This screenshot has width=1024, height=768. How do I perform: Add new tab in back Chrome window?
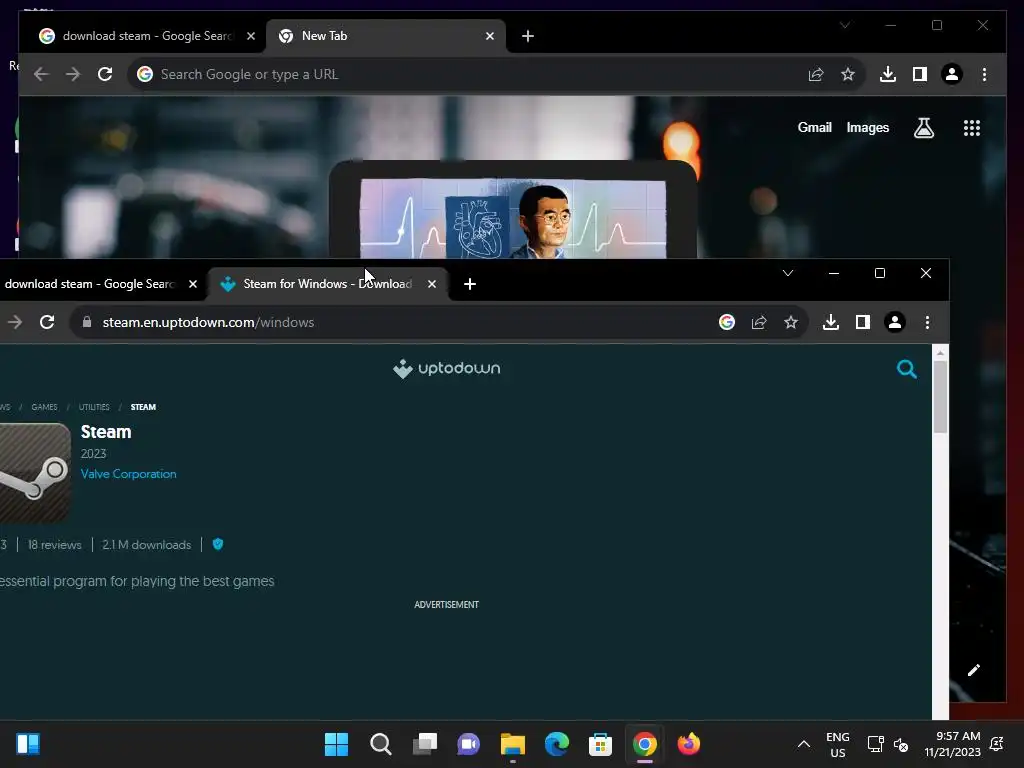point(528,36)
